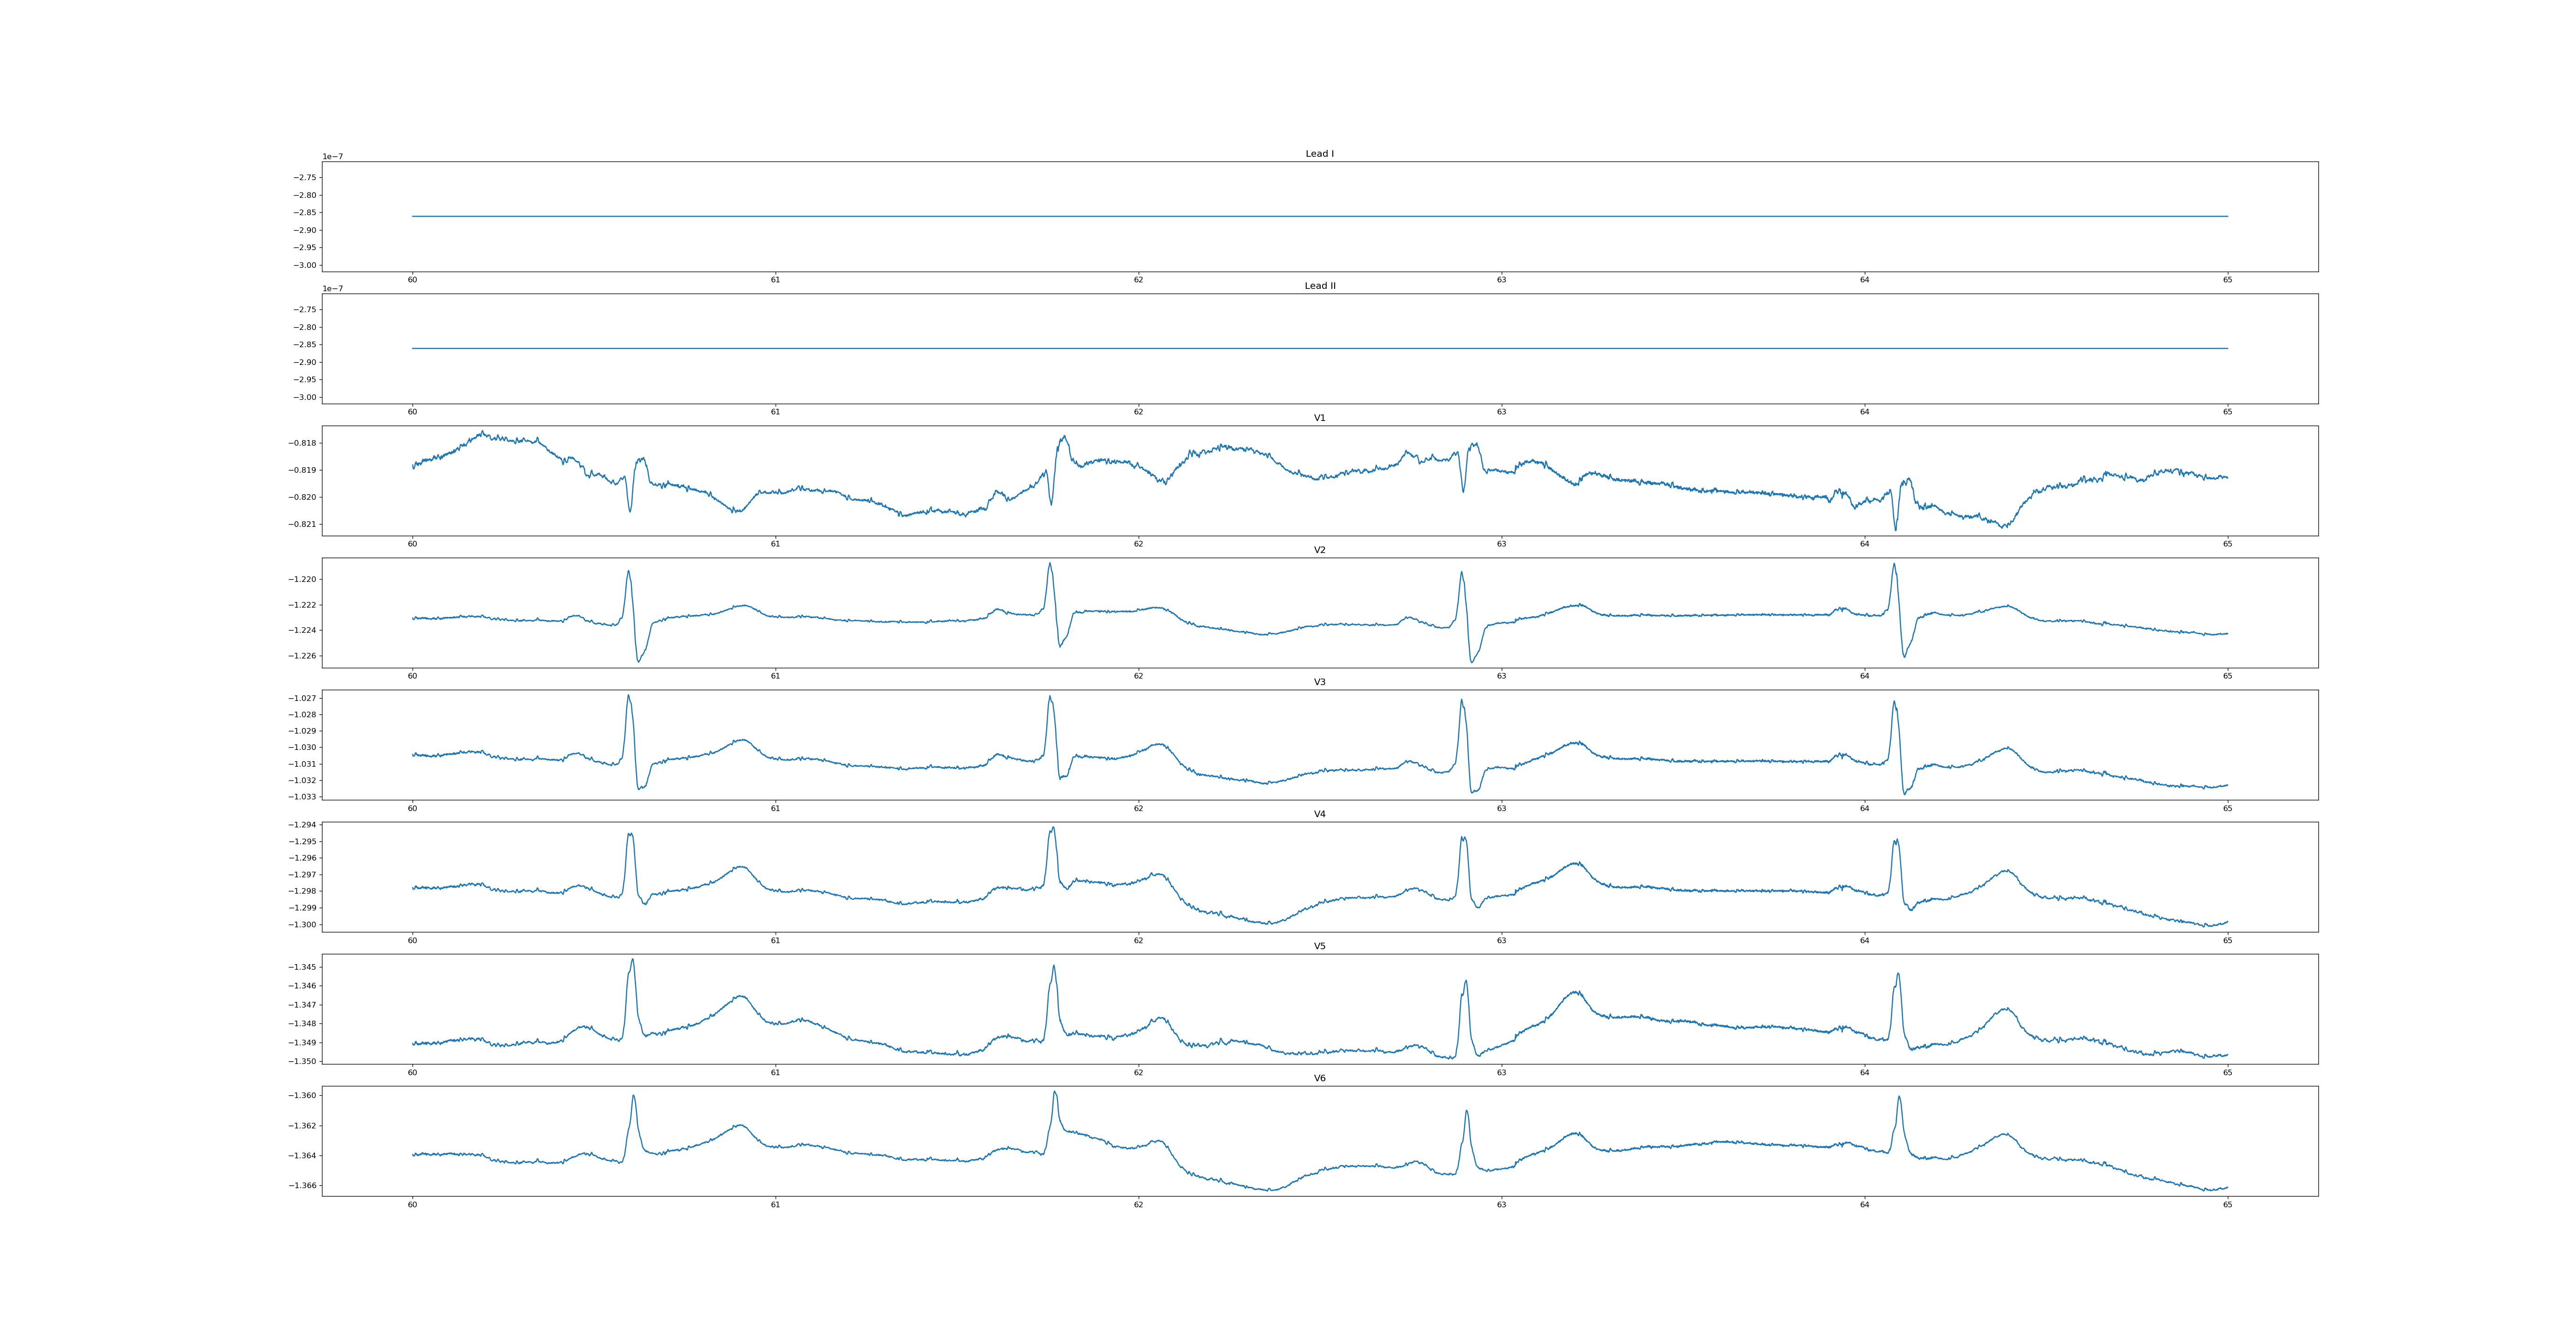Click y-axis label -0.818 on V1 plot
2576x1344 pixels.
pyautogui.click(x=303, y=443)
